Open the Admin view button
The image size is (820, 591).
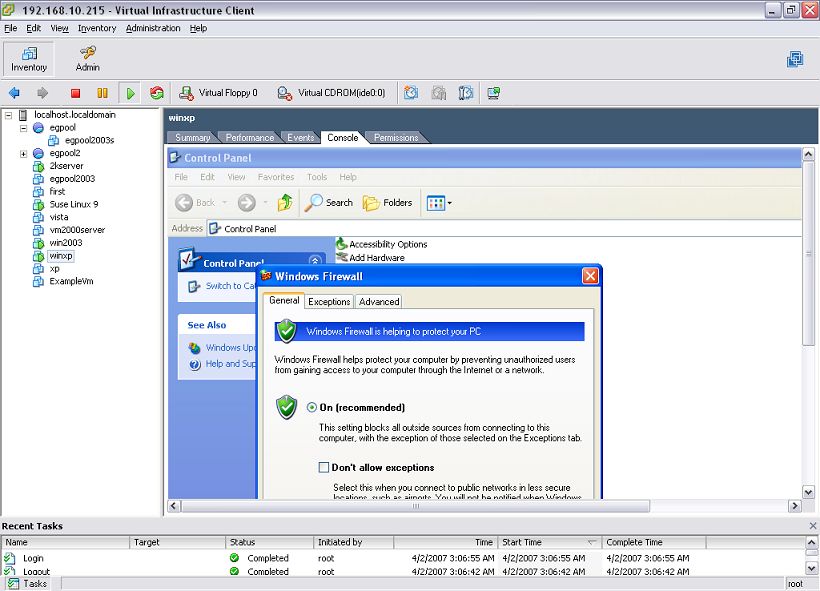(x=87, y=59)
